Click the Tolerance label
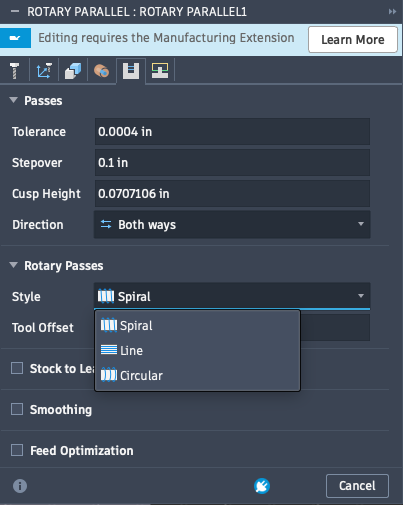Image resolution: width=403 pixels, height=505 pixels. pyautogui.click(x=39, y=132)
